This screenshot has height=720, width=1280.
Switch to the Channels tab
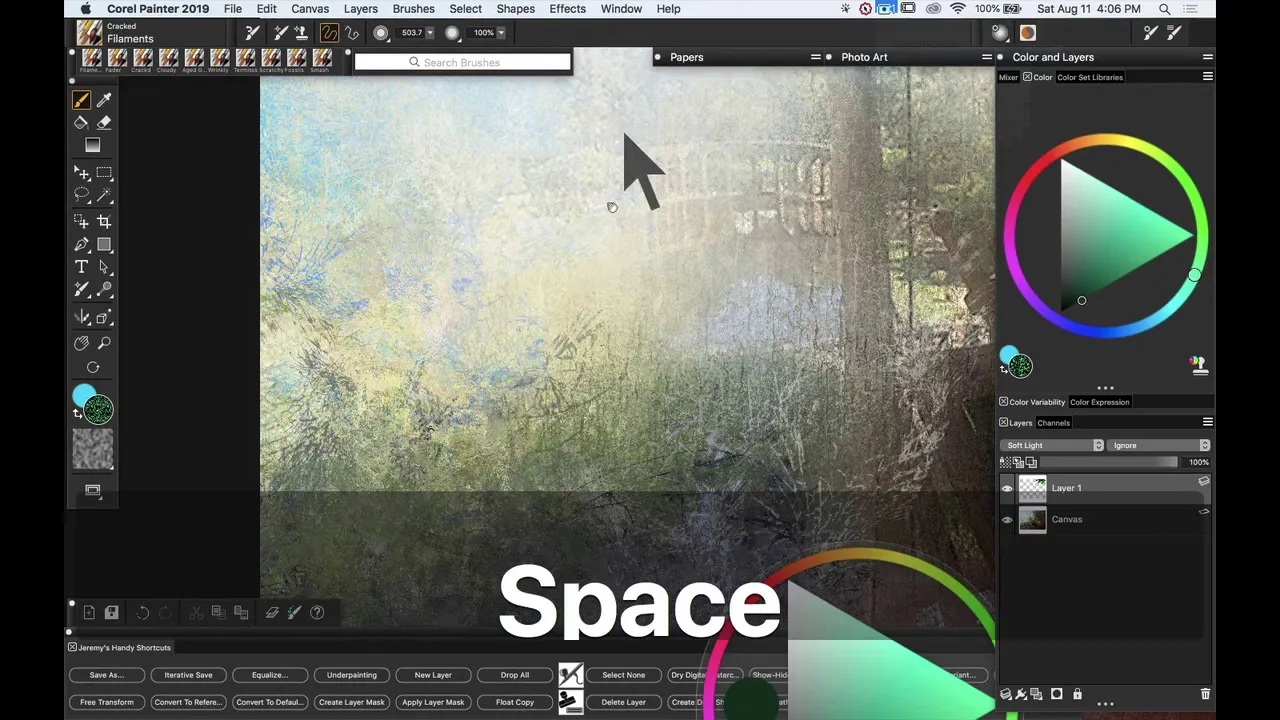(1053, 423)
